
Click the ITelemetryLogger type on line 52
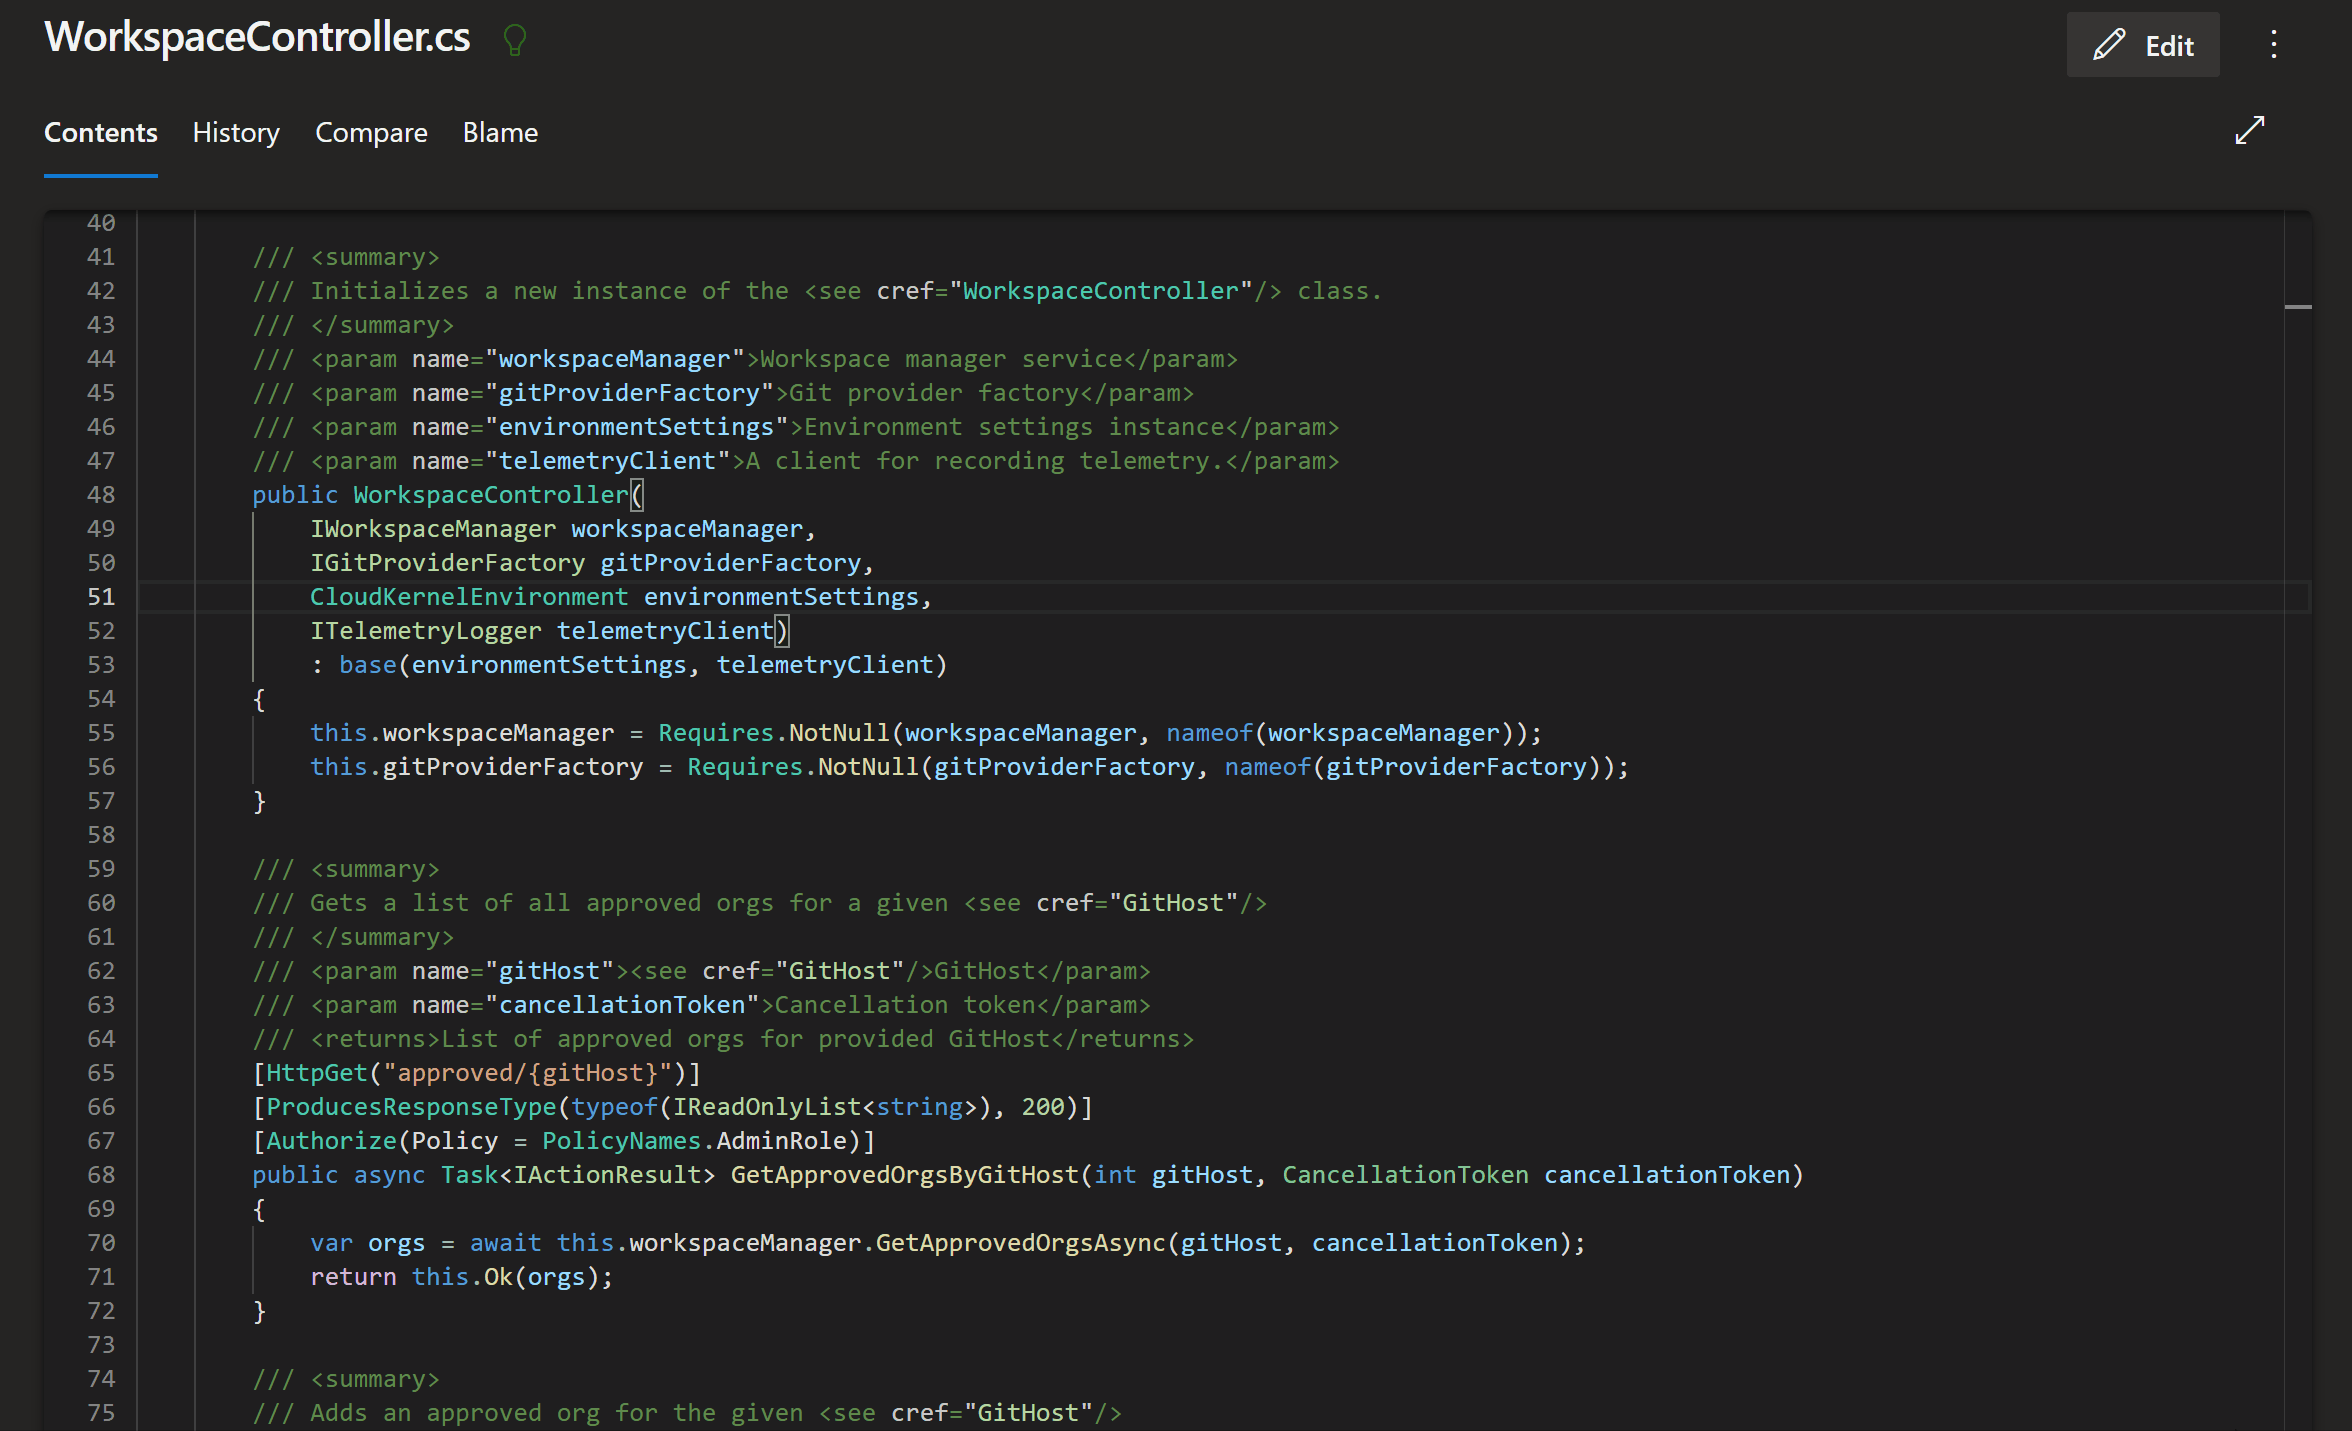tap(425, 631)
